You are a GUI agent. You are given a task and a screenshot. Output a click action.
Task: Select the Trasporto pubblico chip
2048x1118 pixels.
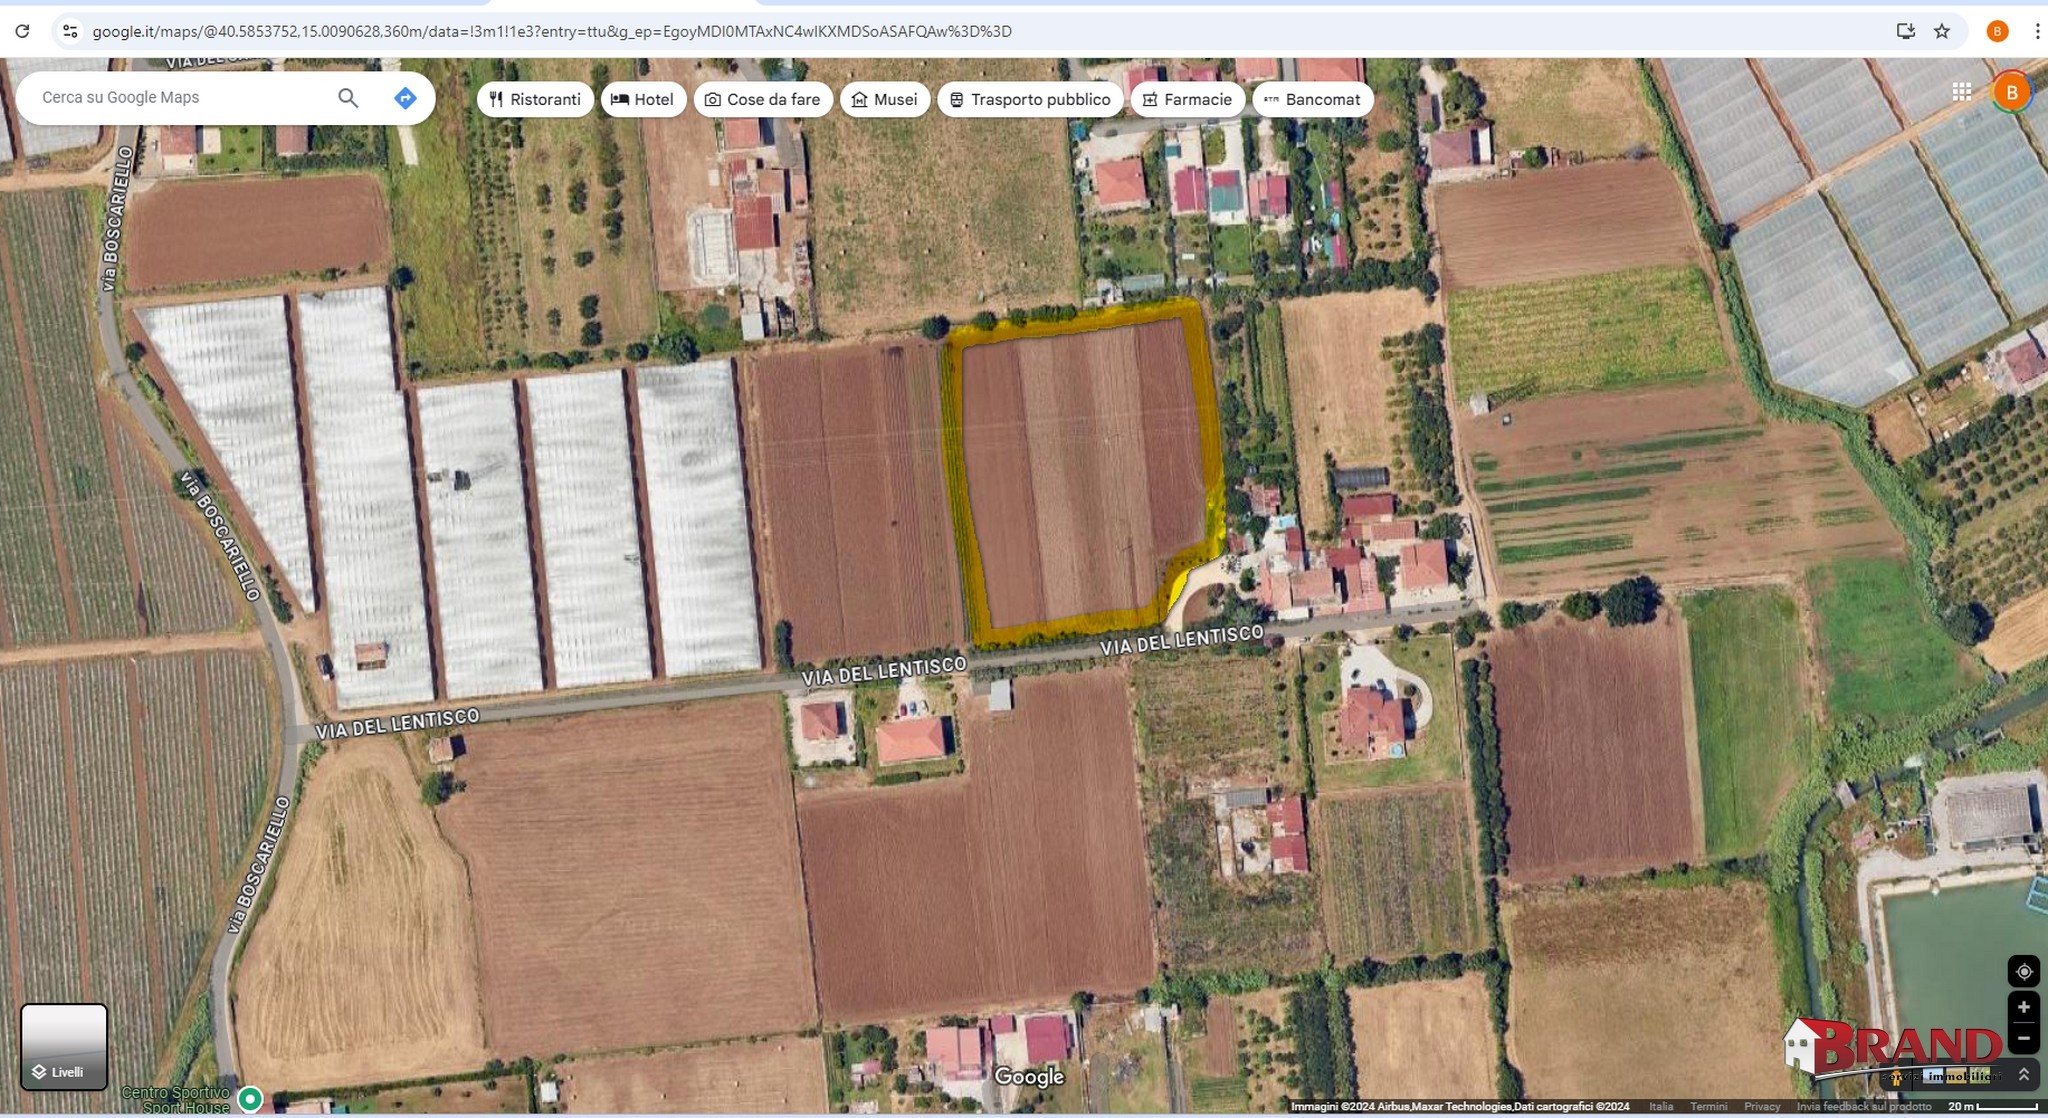pos(1030,99)
